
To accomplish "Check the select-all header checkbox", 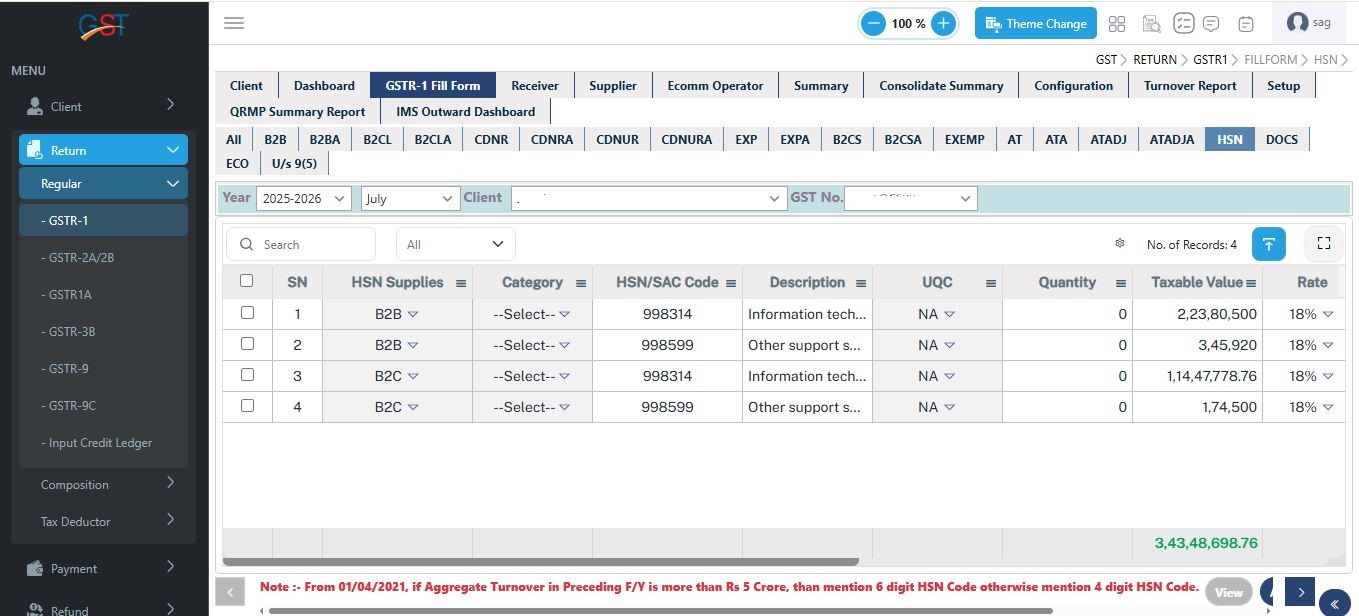I will 247,281.
